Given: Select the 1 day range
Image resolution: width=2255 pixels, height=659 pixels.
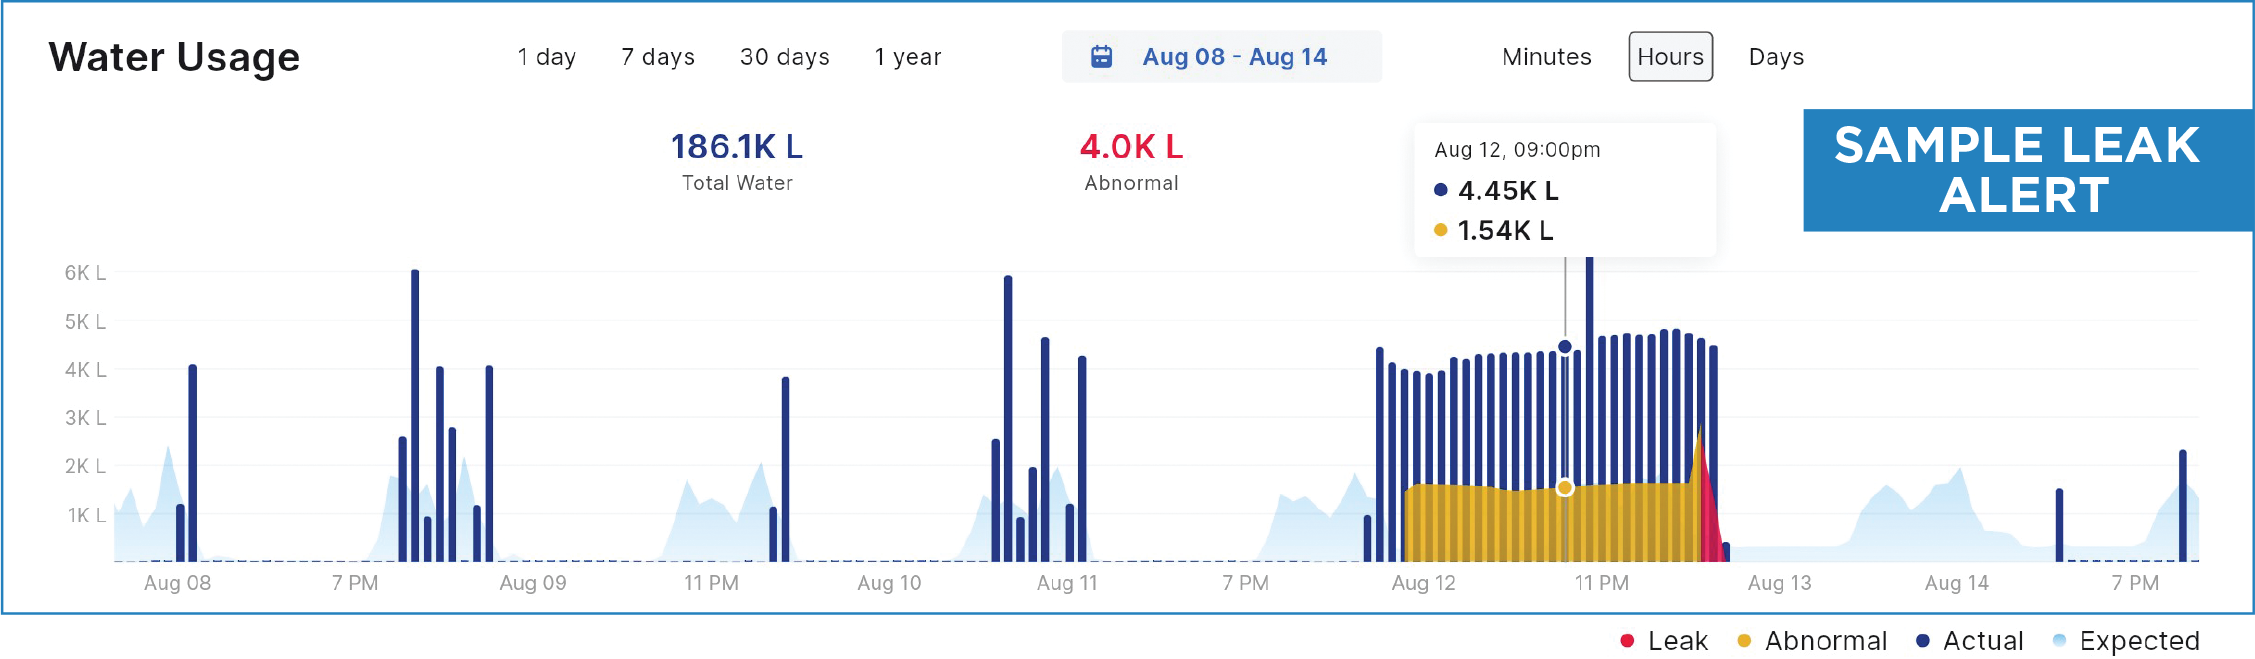Looking at the screenshot, I should [546, 57].
